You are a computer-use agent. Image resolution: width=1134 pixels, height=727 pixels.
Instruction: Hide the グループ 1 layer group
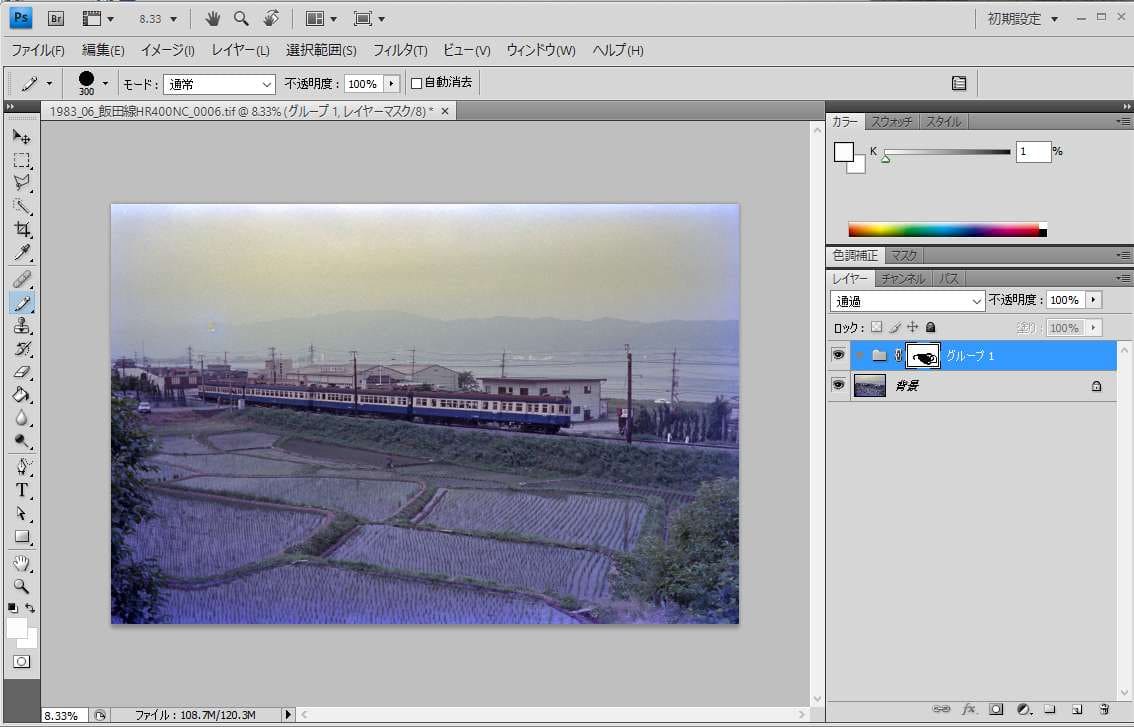pyautogui.click(x=838, y=355)
